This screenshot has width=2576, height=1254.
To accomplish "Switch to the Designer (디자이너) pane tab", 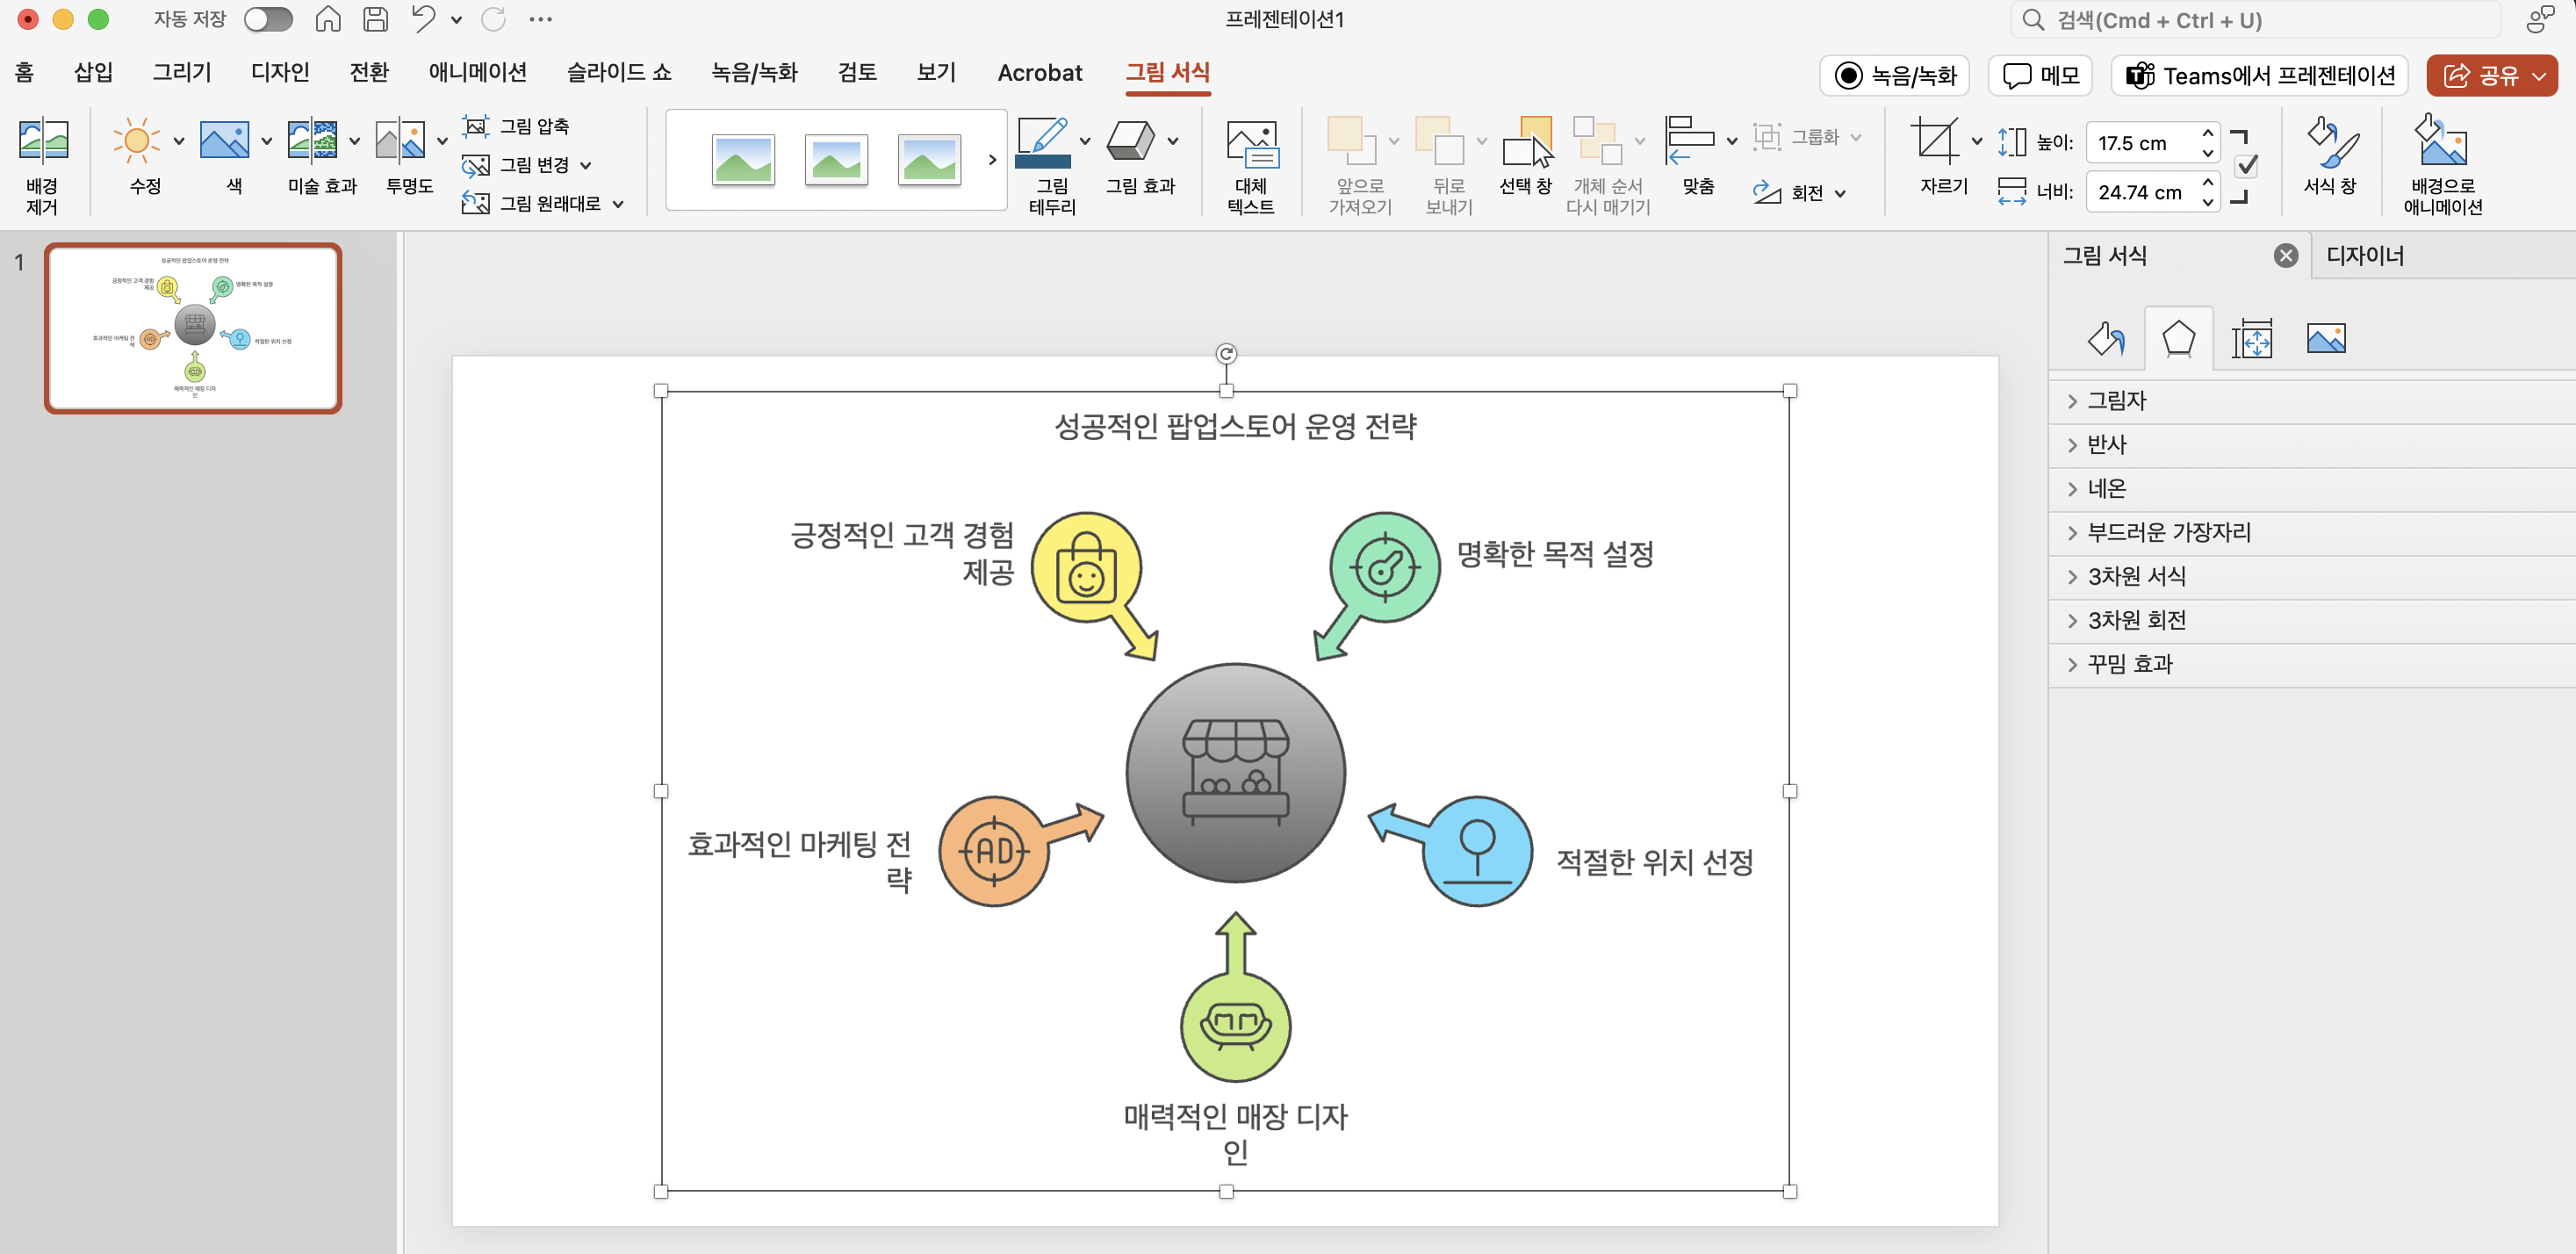I will click(2364, 256).
